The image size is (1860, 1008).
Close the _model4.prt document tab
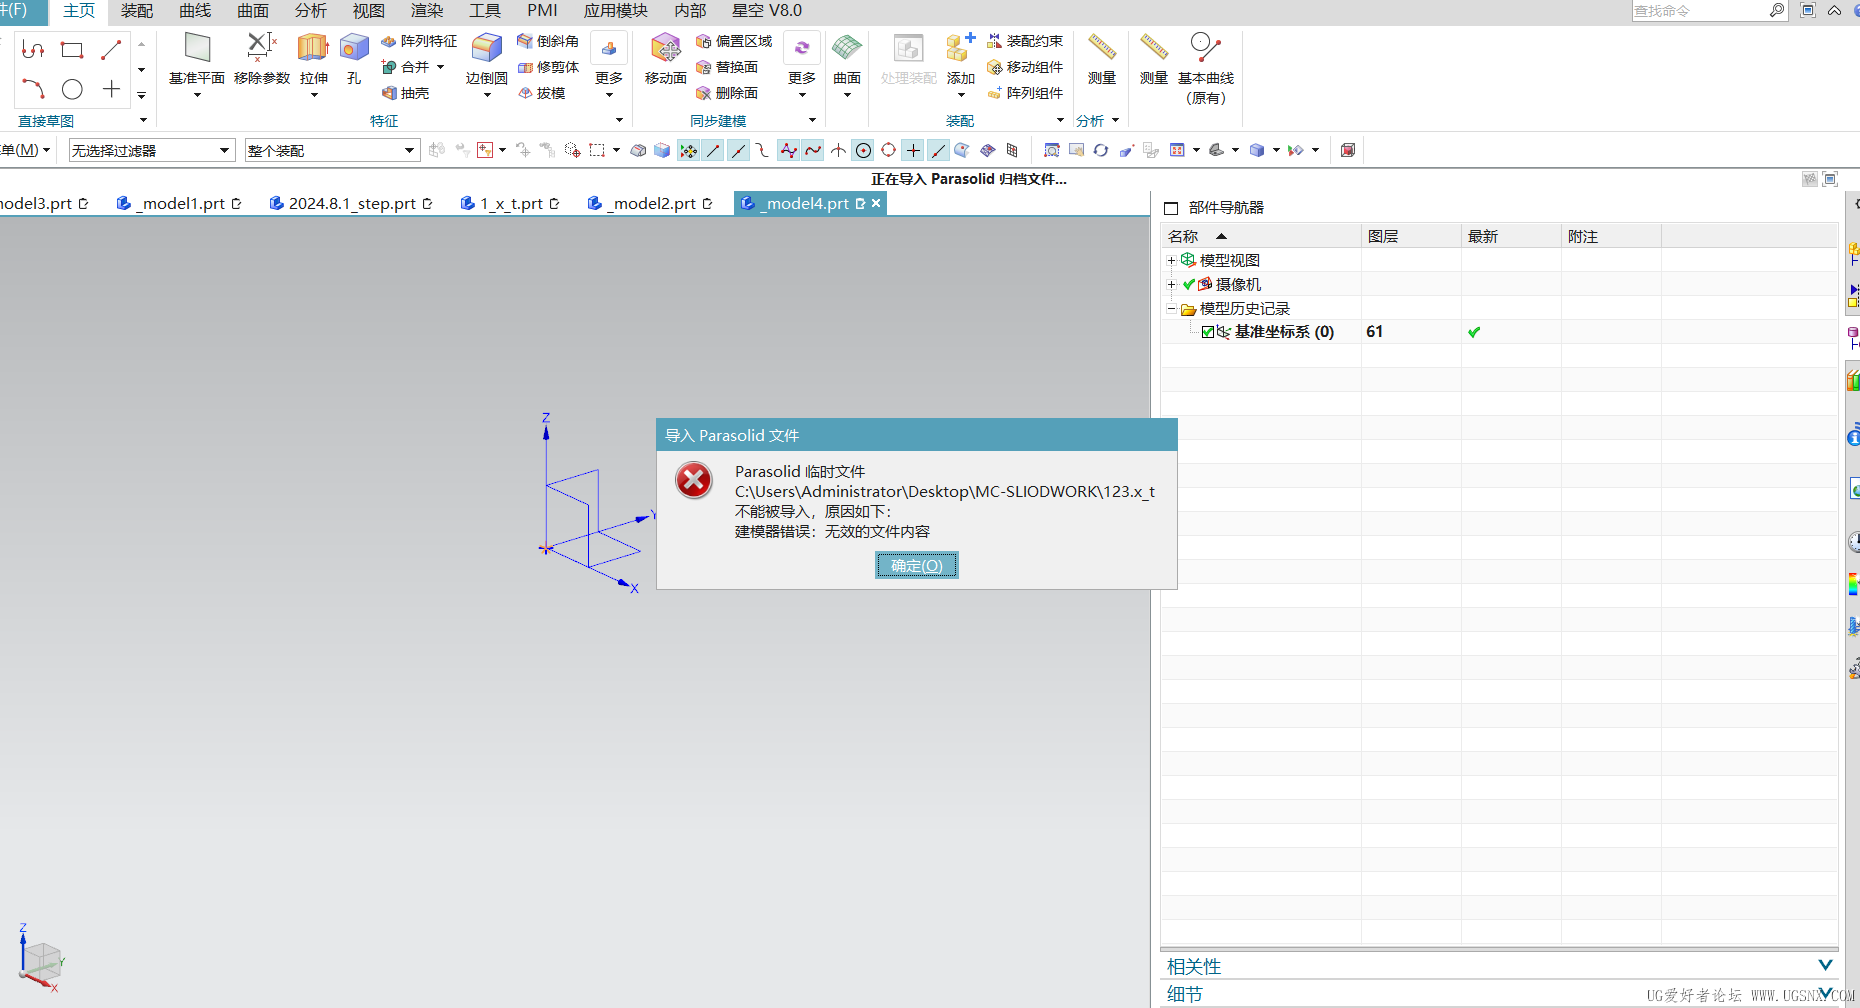click(x=876, y=203)
